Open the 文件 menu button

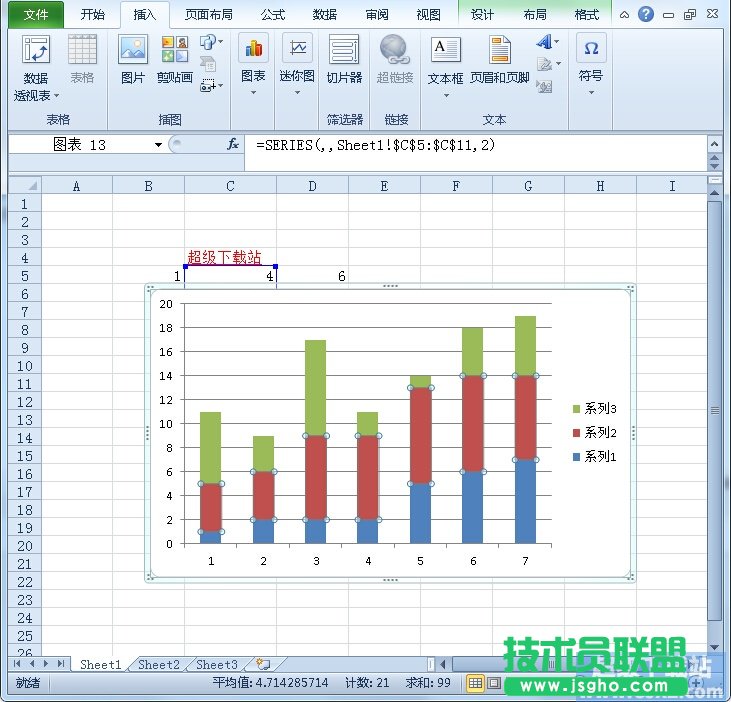pos(36,15)
